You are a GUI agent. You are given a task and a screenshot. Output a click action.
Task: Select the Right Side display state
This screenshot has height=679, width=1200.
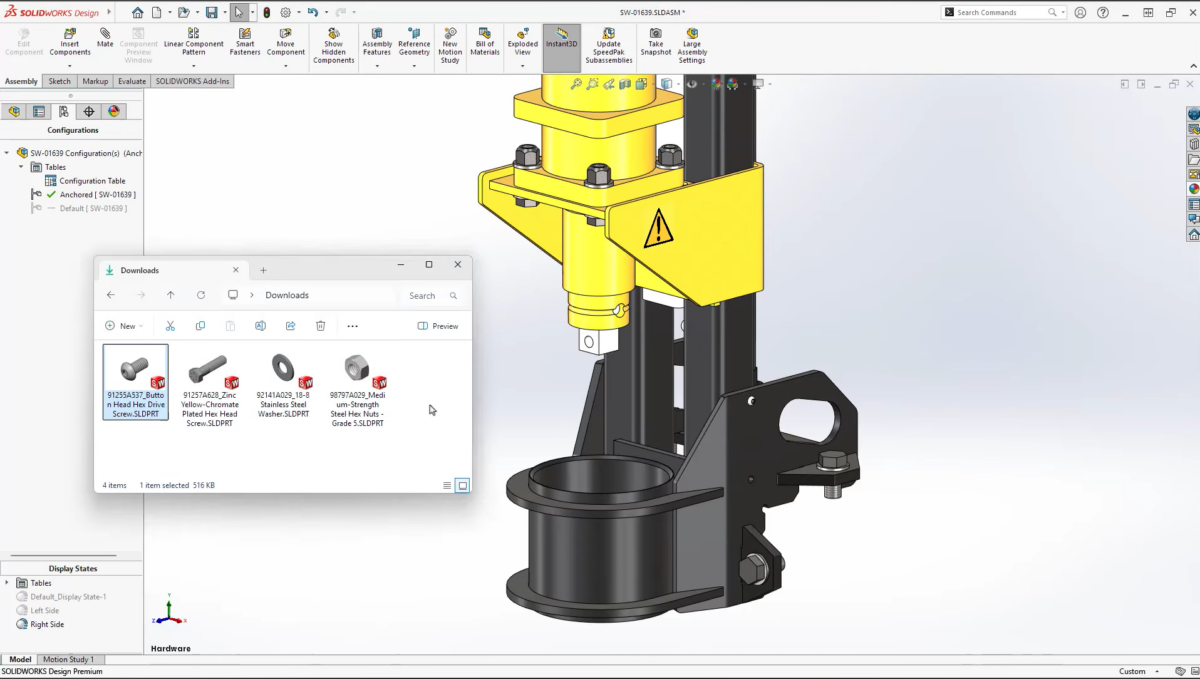pyautogui.click(x=46, y=624)
